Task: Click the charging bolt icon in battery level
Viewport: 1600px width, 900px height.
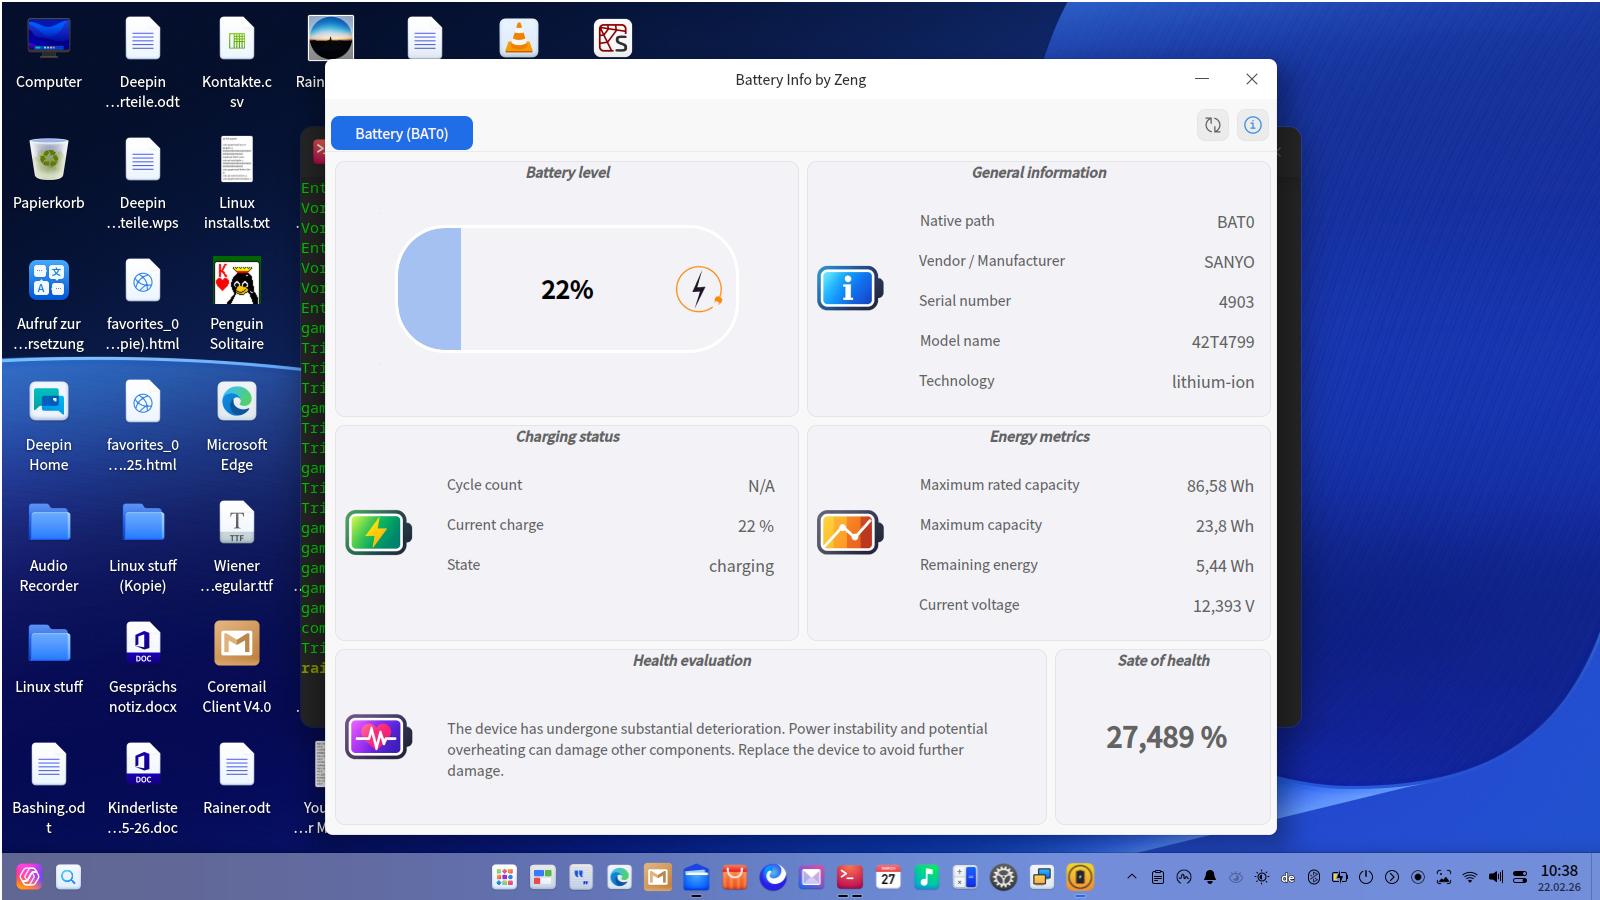Action: [698, 289]
